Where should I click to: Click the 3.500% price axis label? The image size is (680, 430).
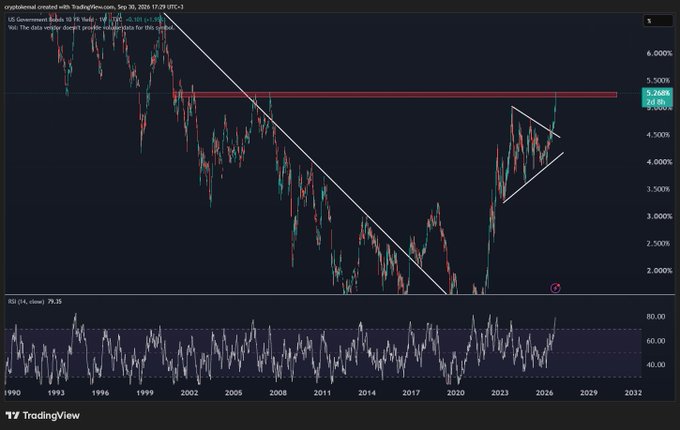pyautogui.click(x=659, y=189)
